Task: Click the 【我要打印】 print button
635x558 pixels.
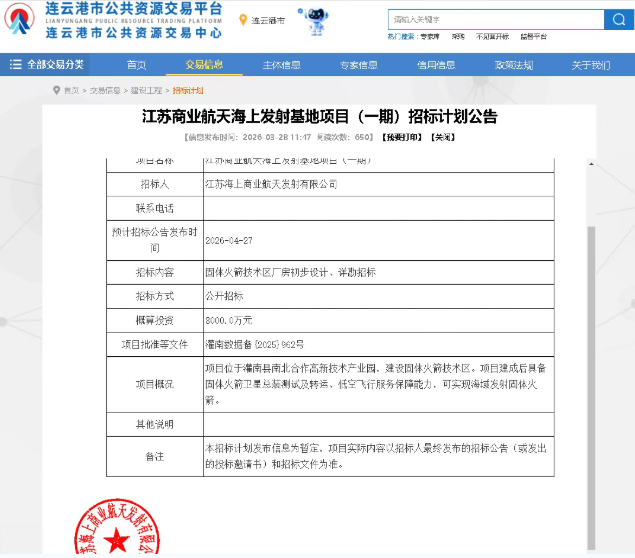Action: coord(402,137)
